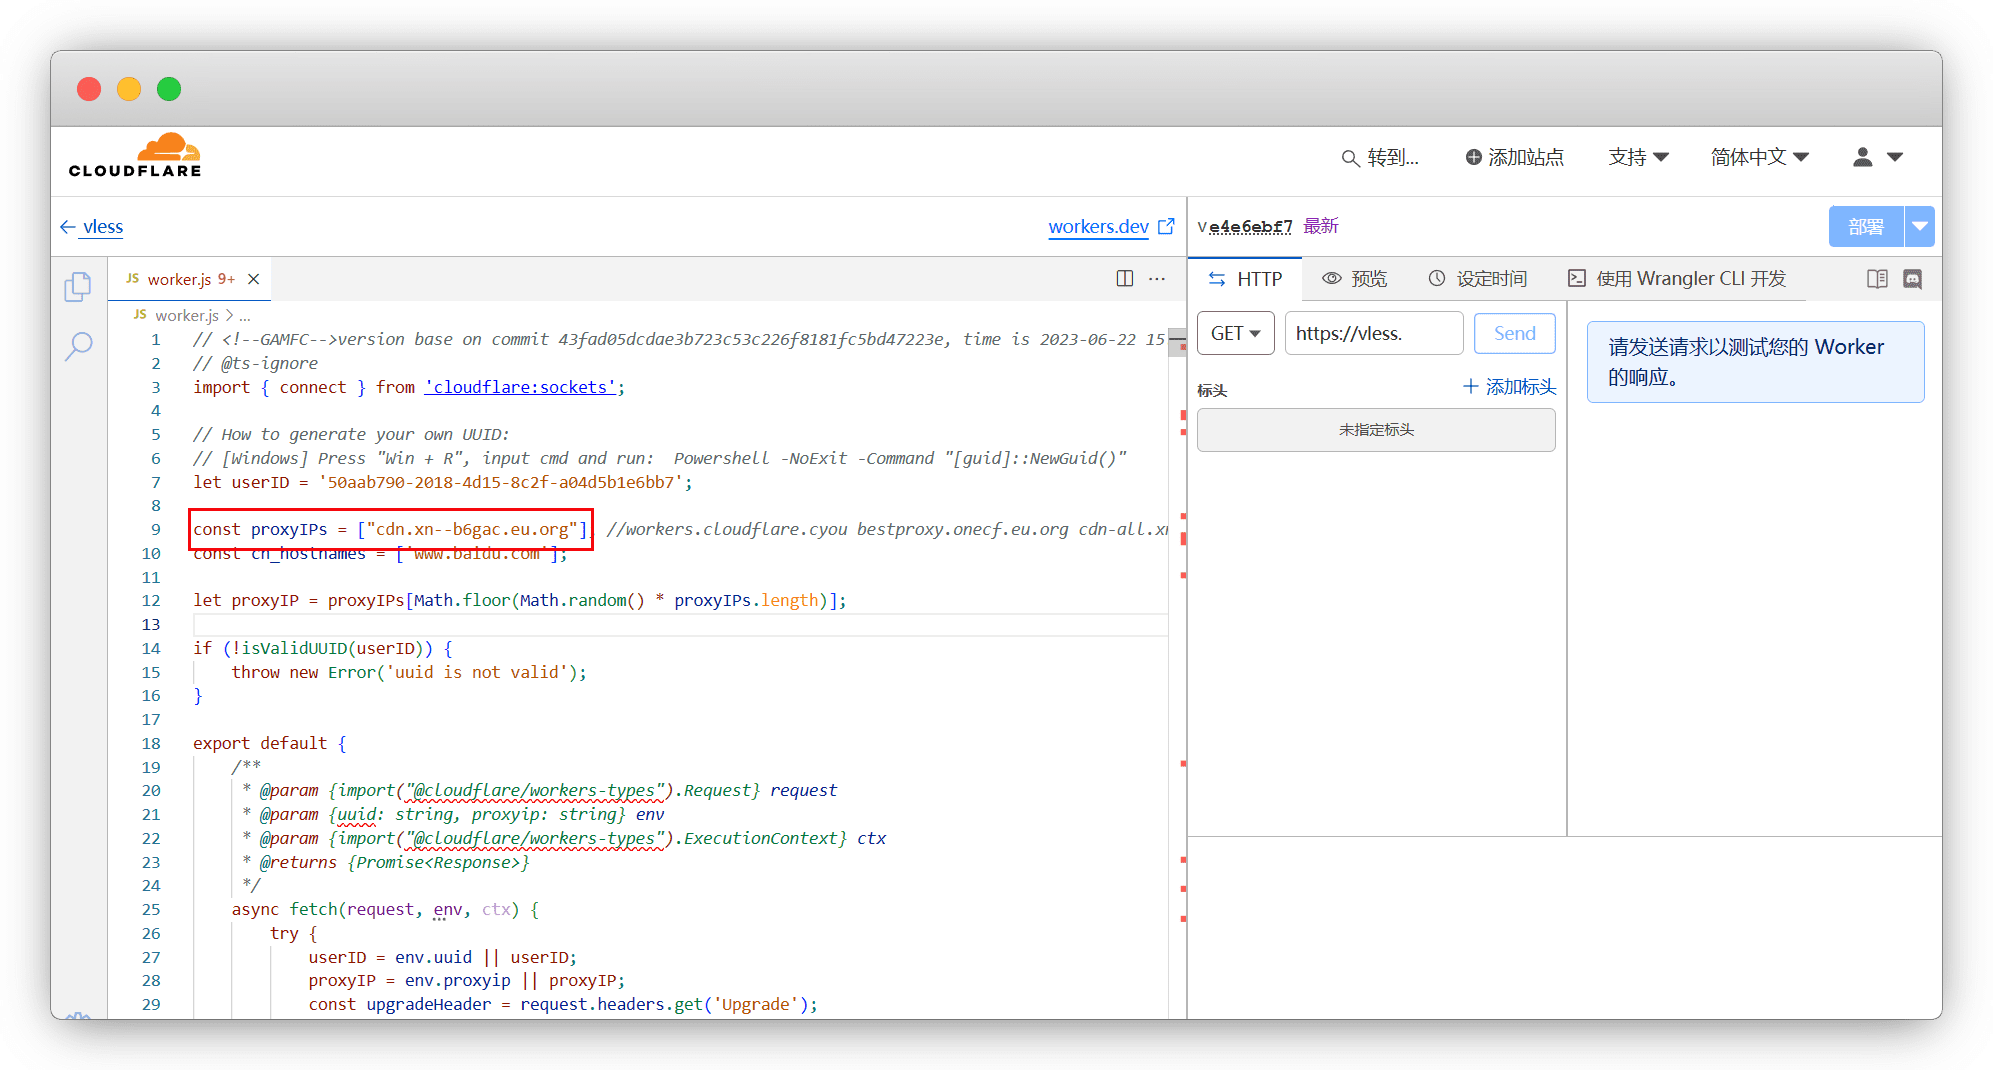The height and width of the screenshot is (1070, 1993).
Task: Open the user account menu icon
Action: click(x=1877, y=157)
